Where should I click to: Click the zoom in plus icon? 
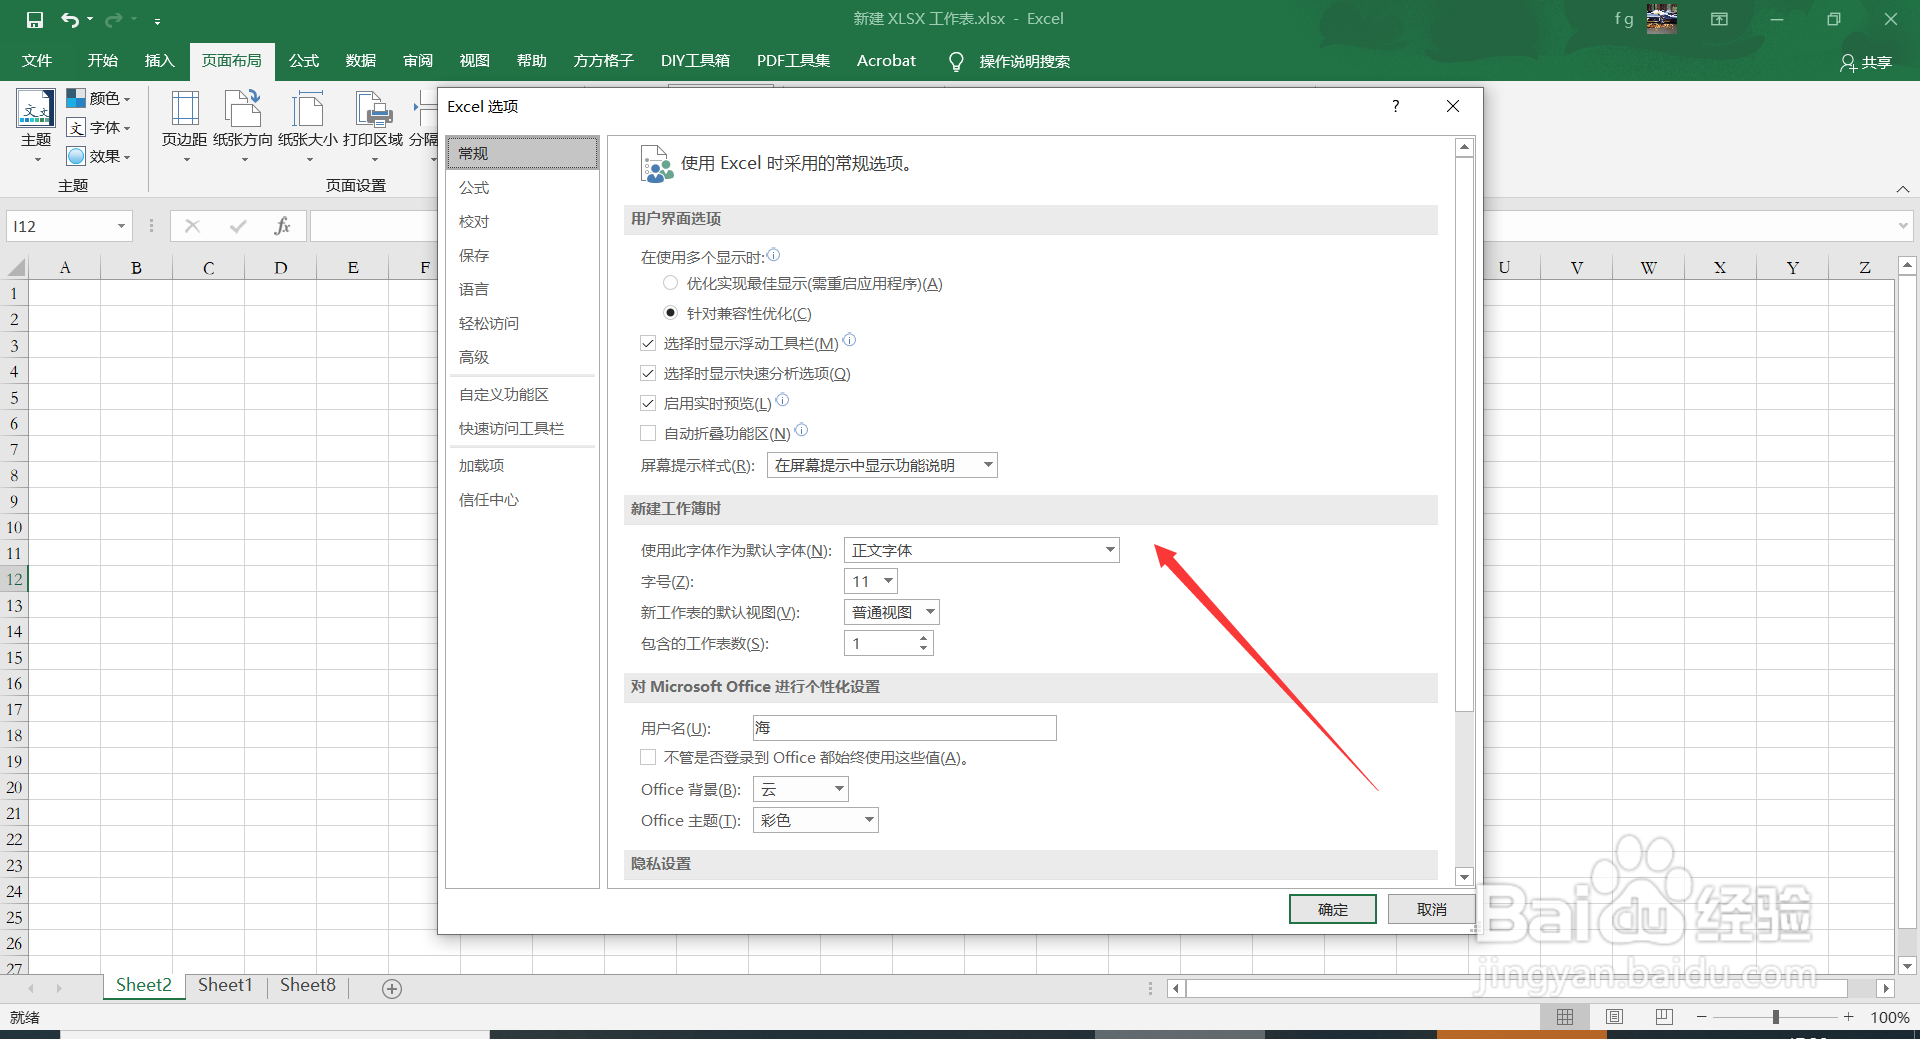1849,1017
